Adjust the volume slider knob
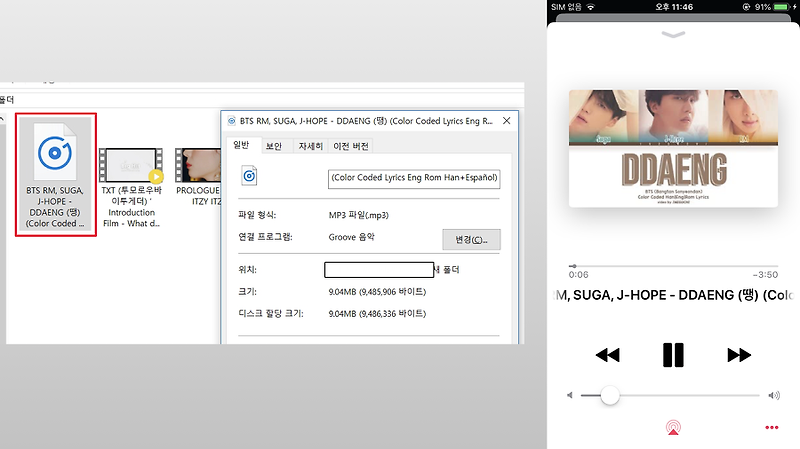The width and height of the screenshot is (800, 449). pyautogui.click(x=610, y=395)
